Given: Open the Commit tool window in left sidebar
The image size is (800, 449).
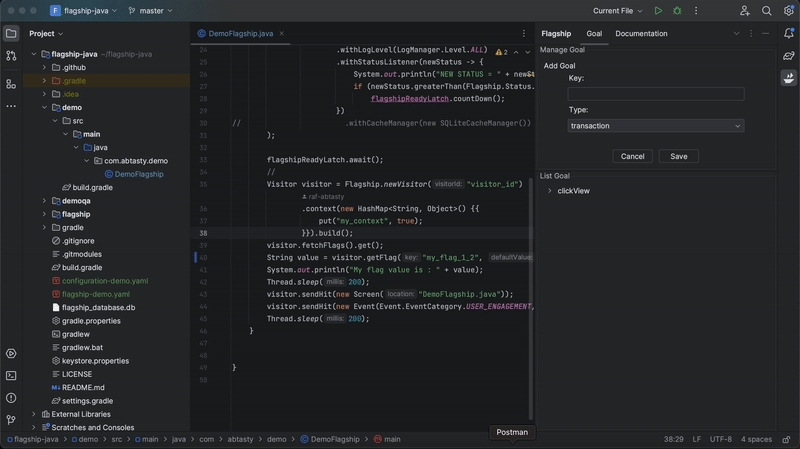Looking at the screenshot, I should coord(11,56).
